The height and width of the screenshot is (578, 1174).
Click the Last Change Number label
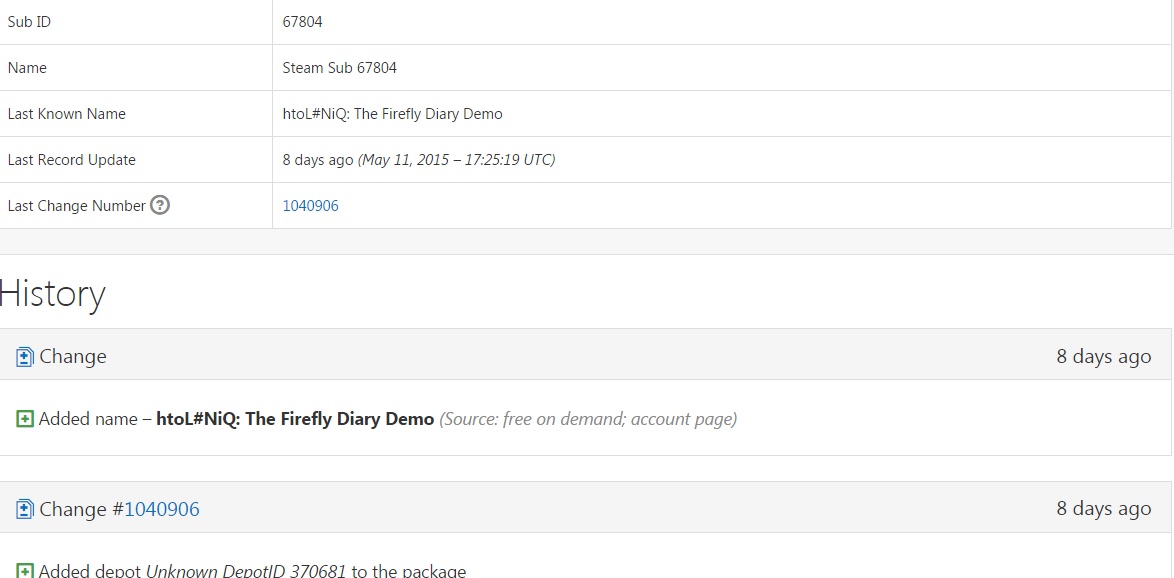click(76, 206)
